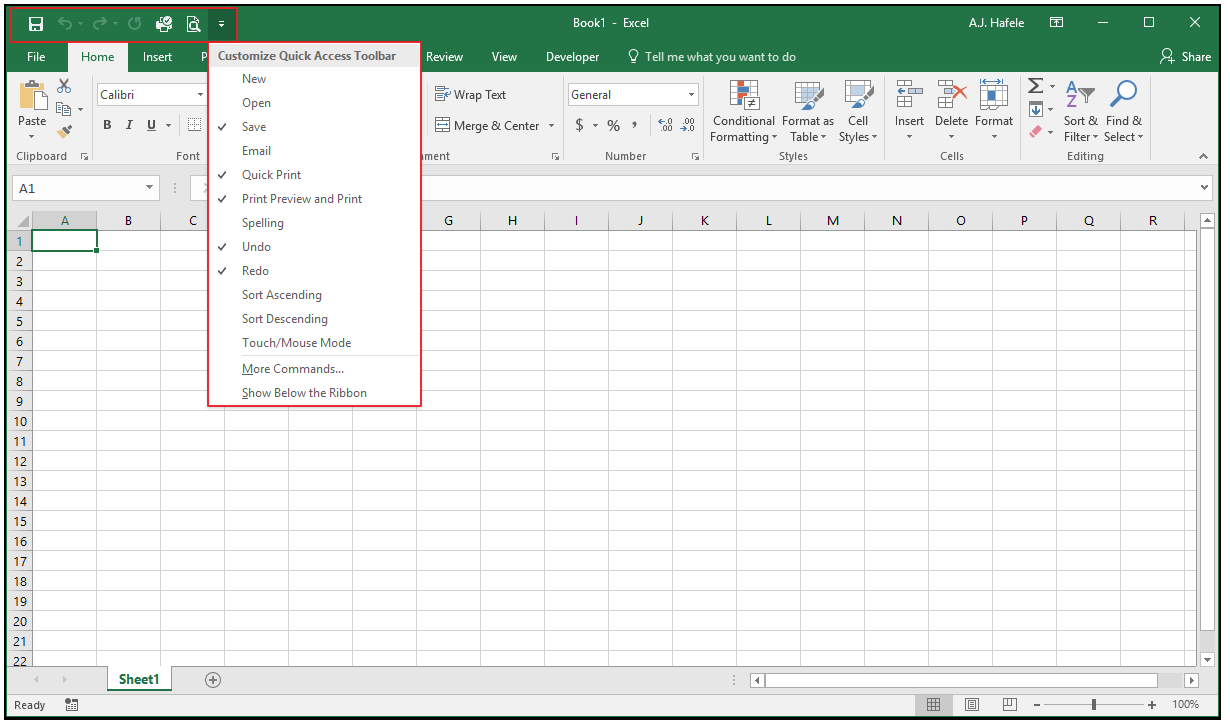Switch to Page Layout view
The image size is (1230, 726).
(971, 705)
